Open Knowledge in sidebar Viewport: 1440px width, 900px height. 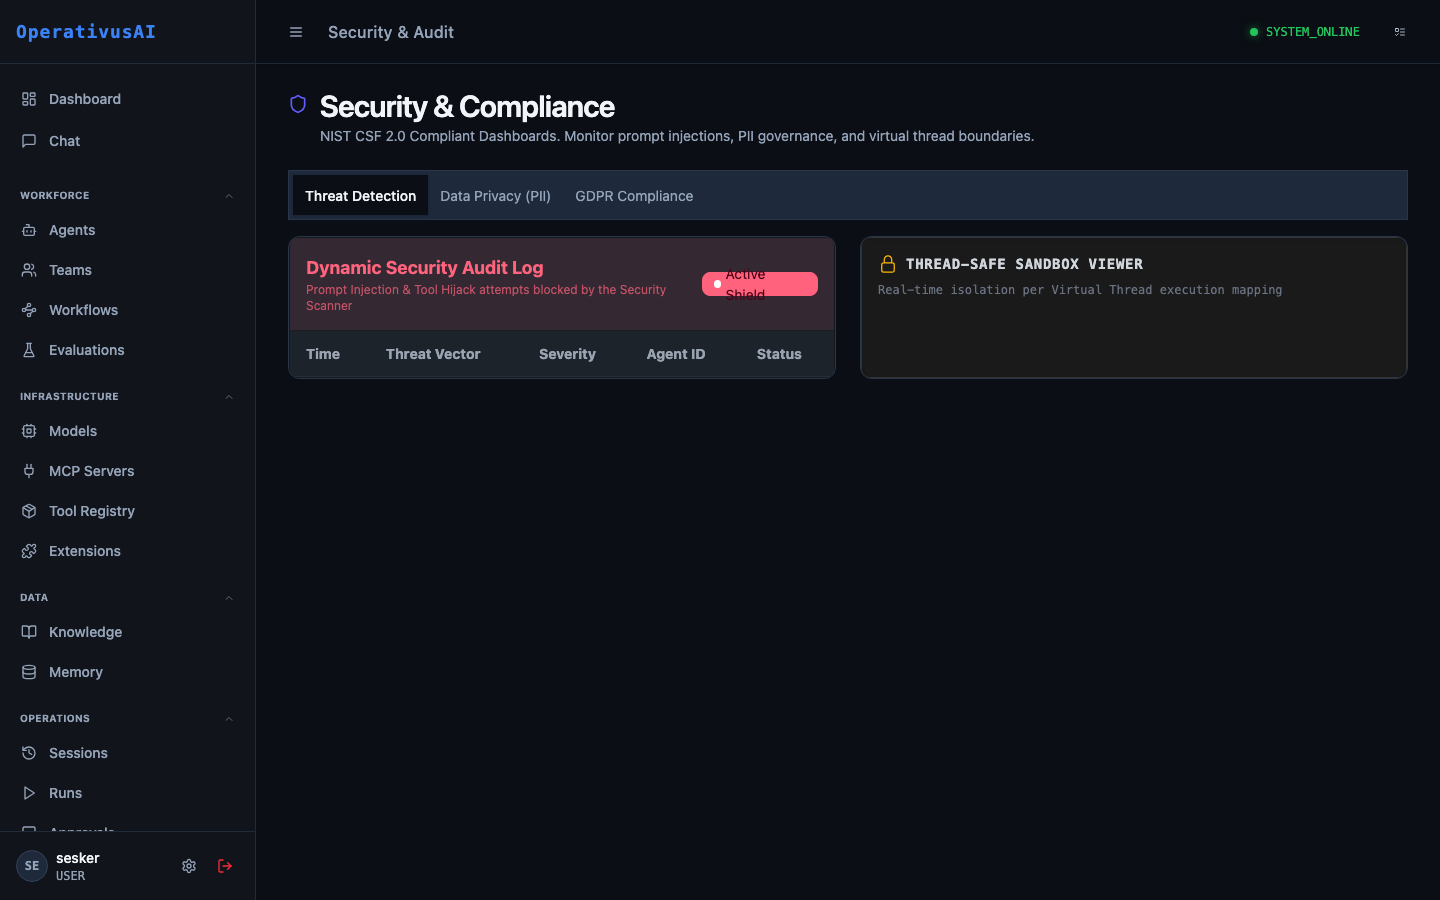point(127,632)
